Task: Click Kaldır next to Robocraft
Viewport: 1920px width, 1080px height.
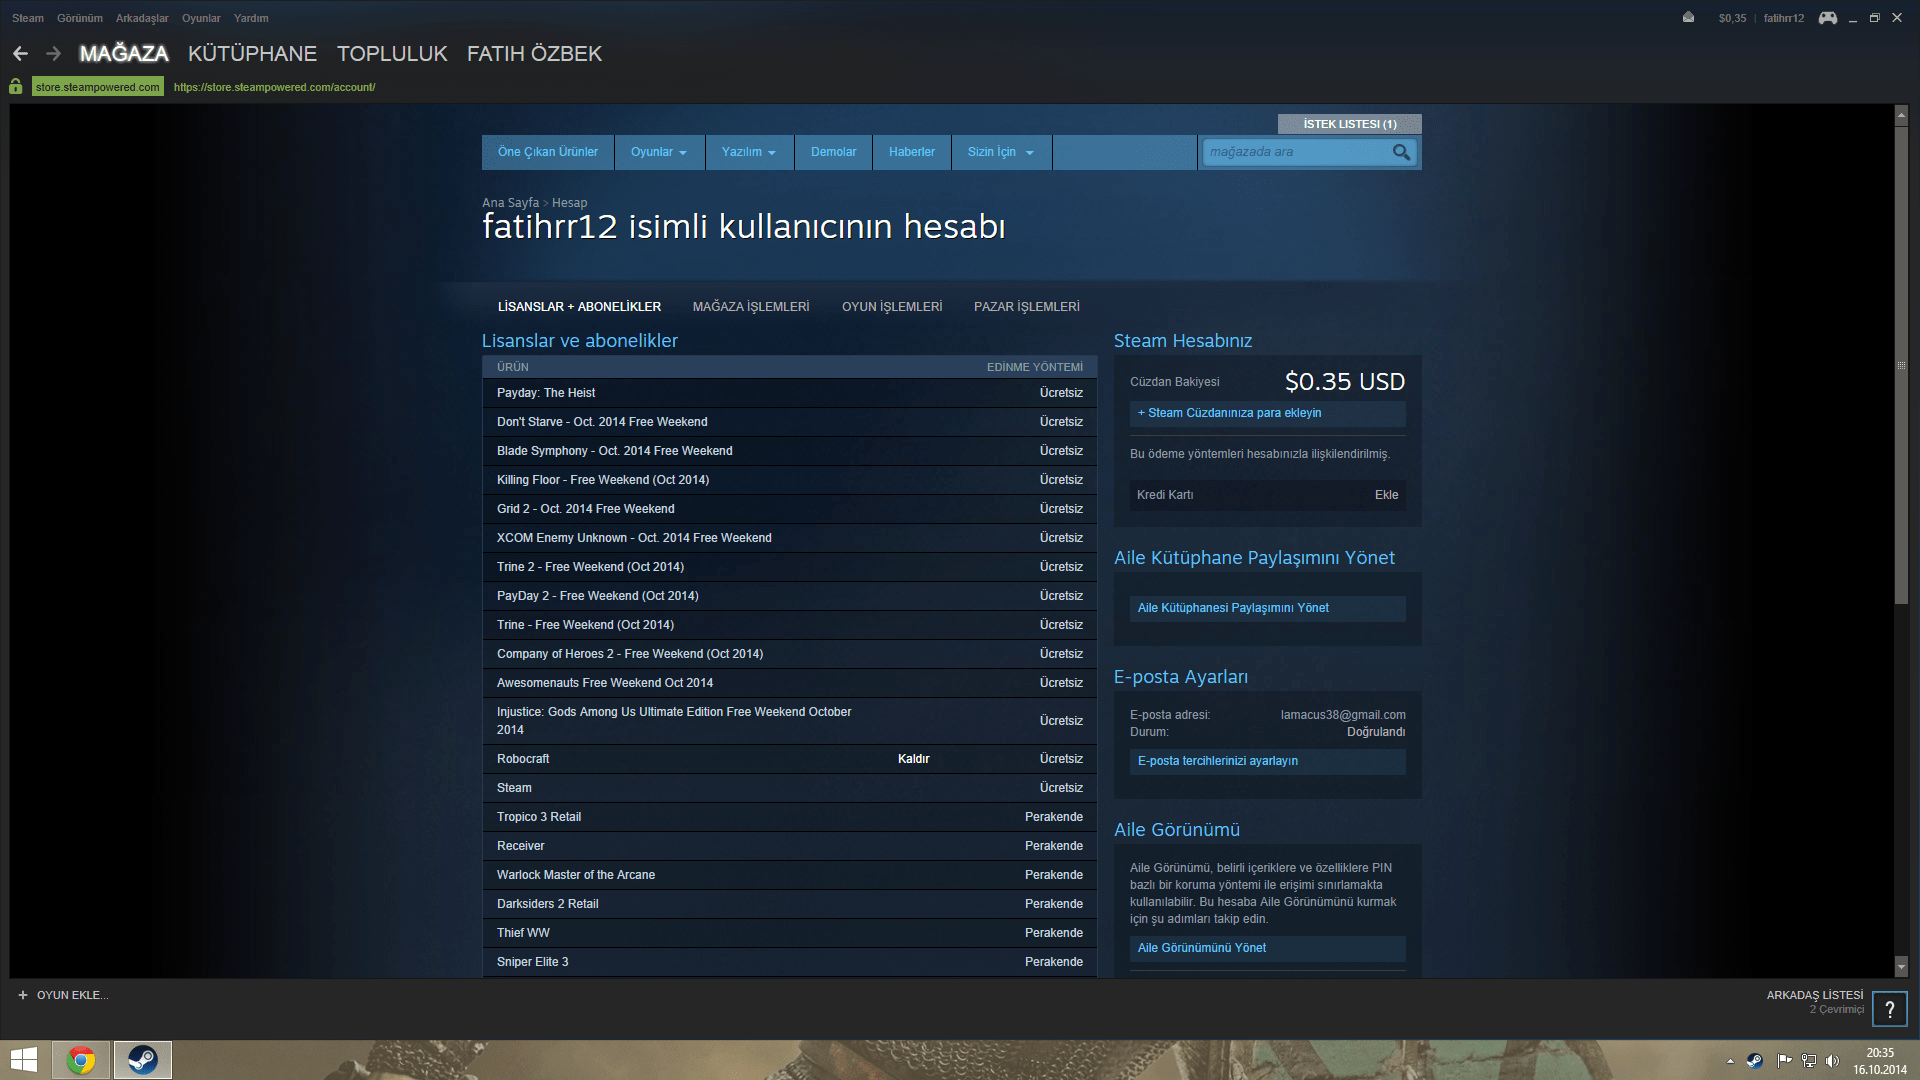Action: 913,759
